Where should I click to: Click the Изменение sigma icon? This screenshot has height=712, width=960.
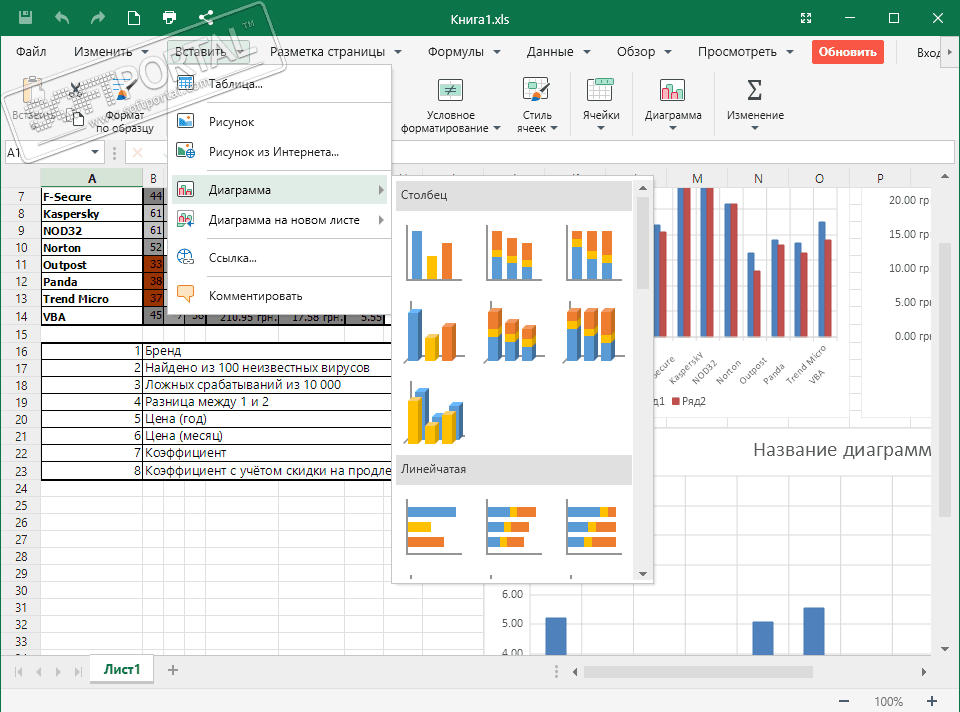pyautogui.click(x=755, y=91)
